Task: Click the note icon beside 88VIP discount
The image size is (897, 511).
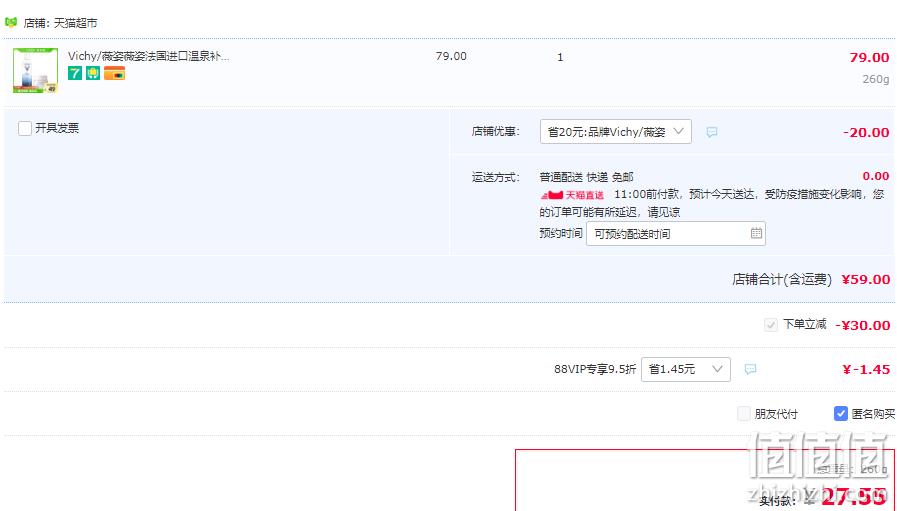Action: [751, 369]
